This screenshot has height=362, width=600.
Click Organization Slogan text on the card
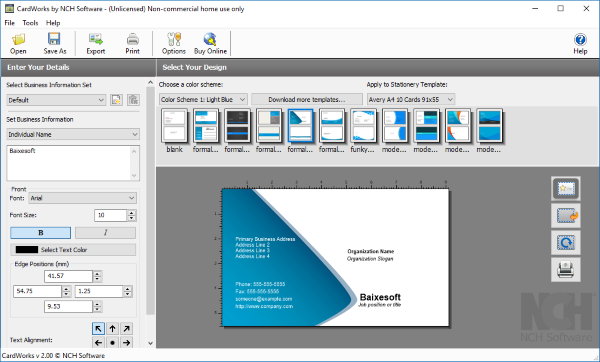pyautogui.click(x=370, y=259)
